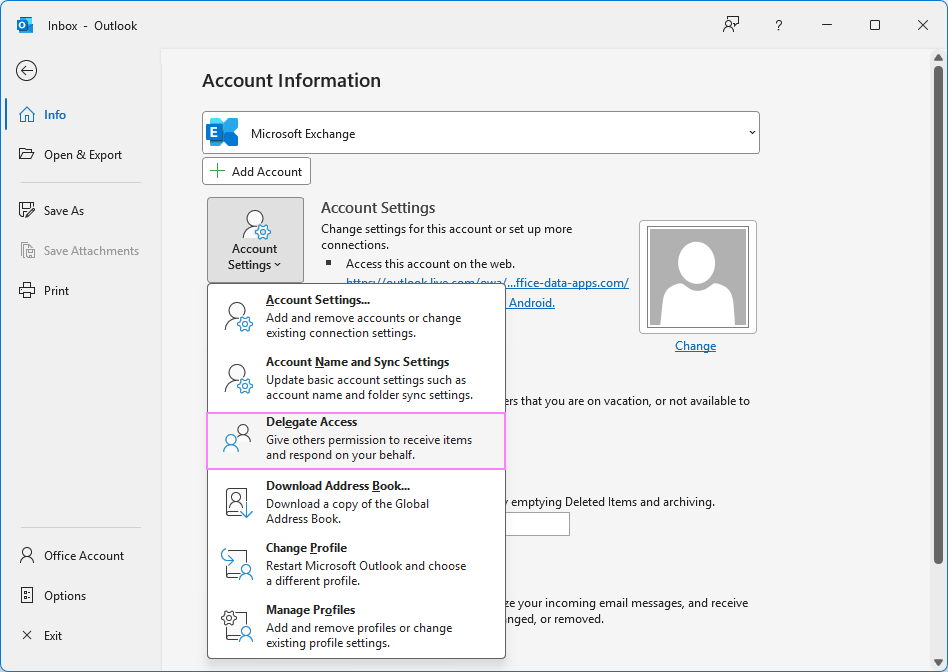Image resolution: width=948 pixels, height=672 pixels.
Task: Click the Open & Export folder icon
Action: [27, 154]
